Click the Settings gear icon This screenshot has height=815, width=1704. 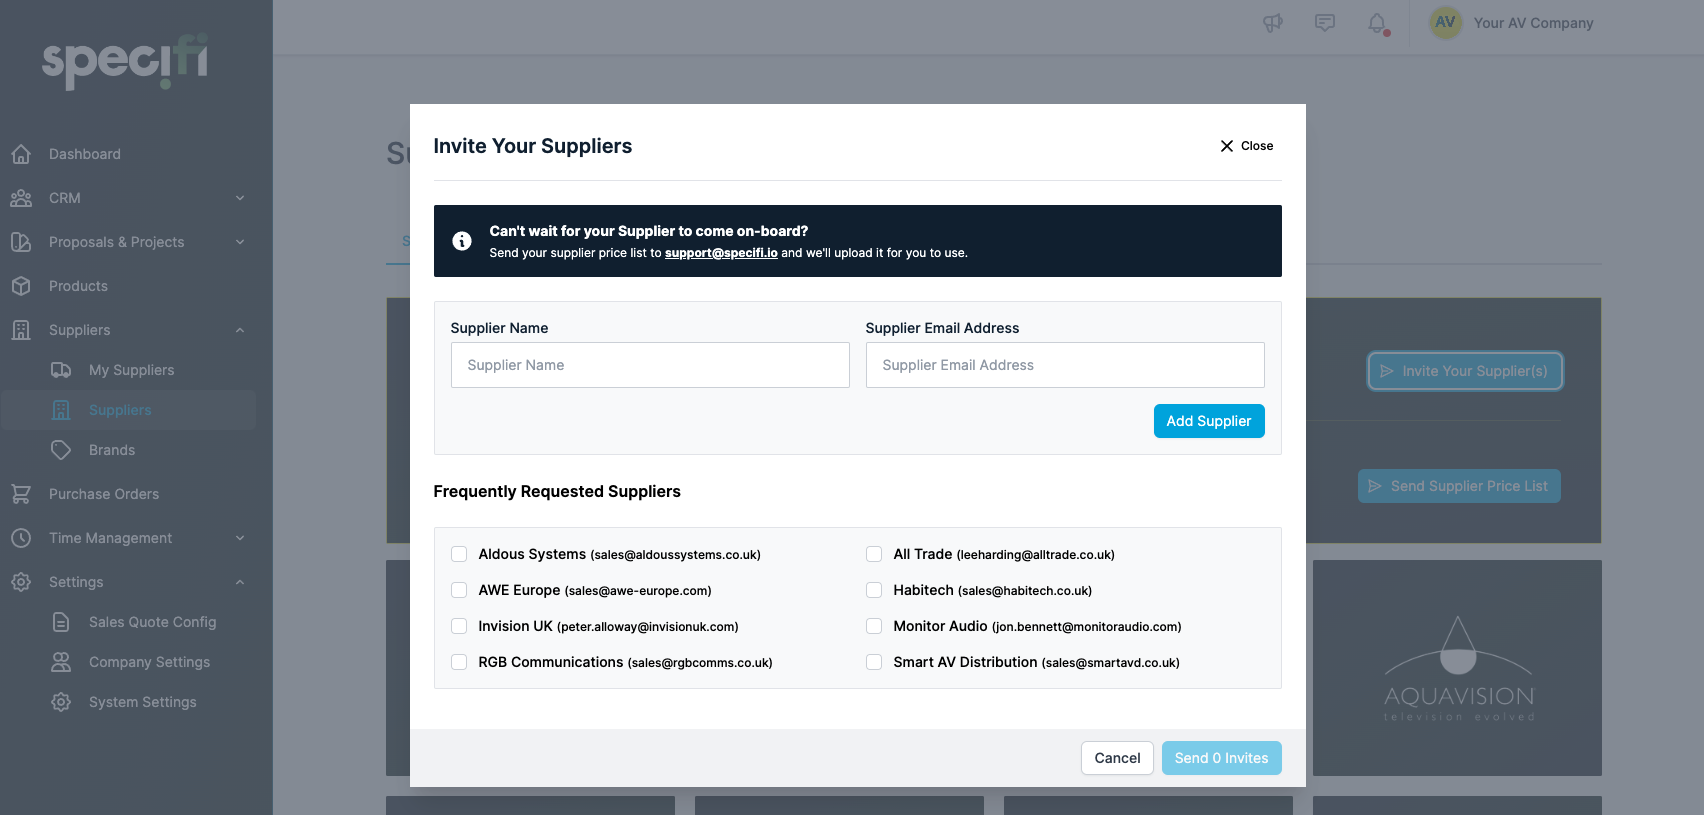point(21,582)
